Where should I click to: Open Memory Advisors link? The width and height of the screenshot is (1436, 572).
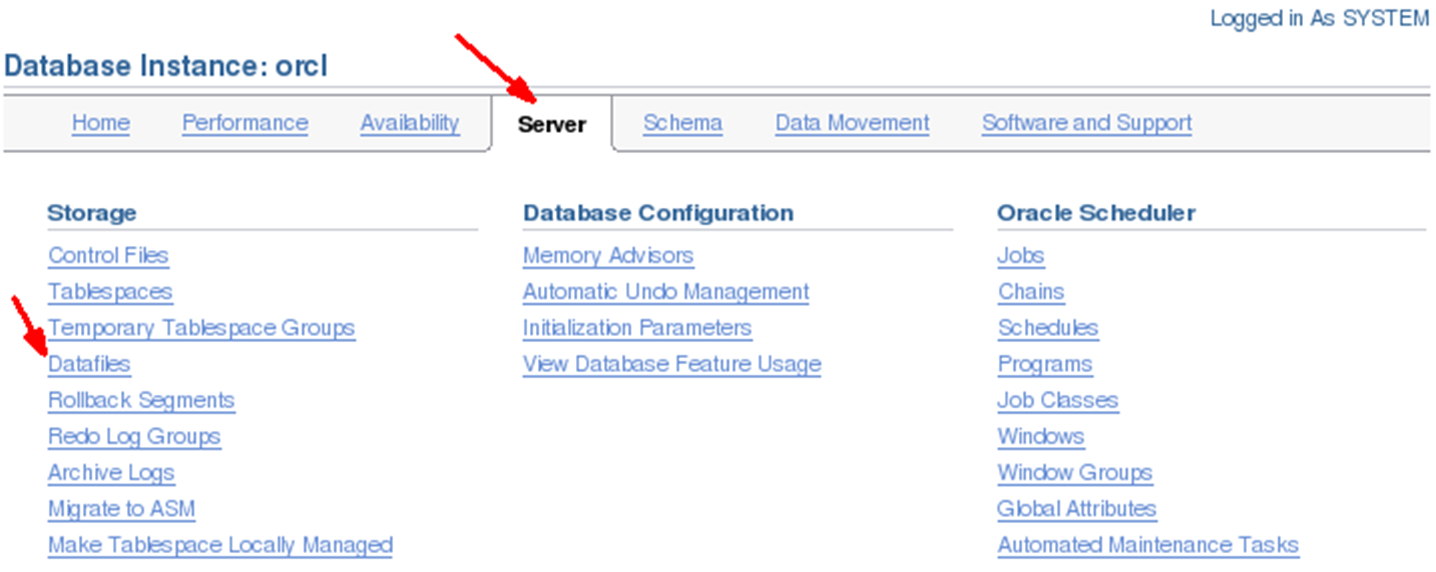tap(608, 256)
